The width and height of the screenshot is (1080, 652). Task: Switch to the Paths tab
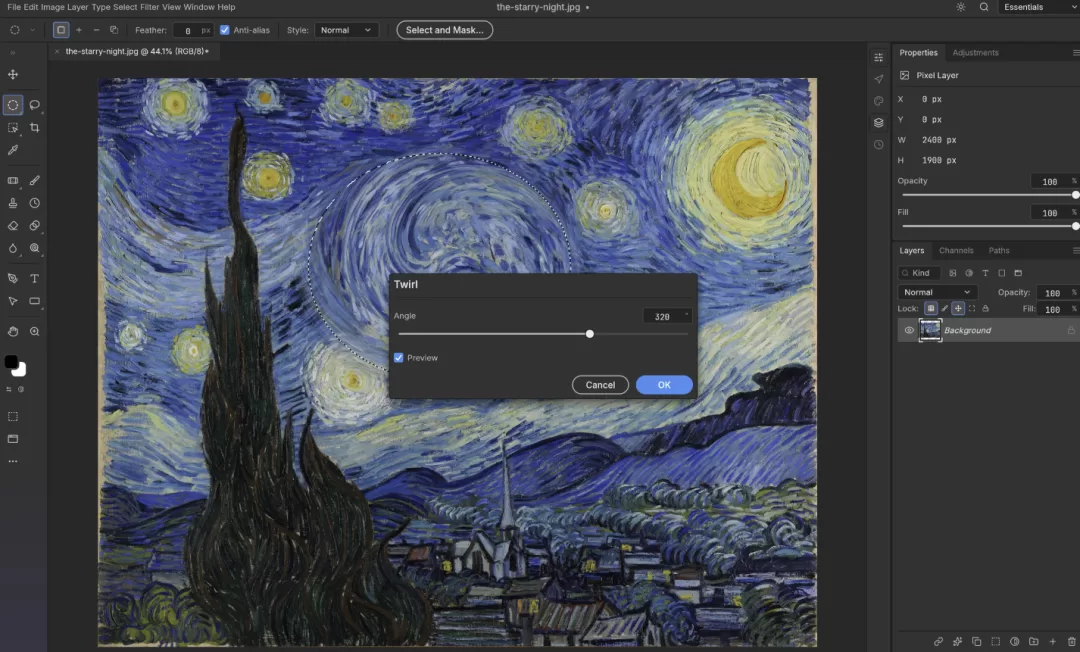[999, 251]
